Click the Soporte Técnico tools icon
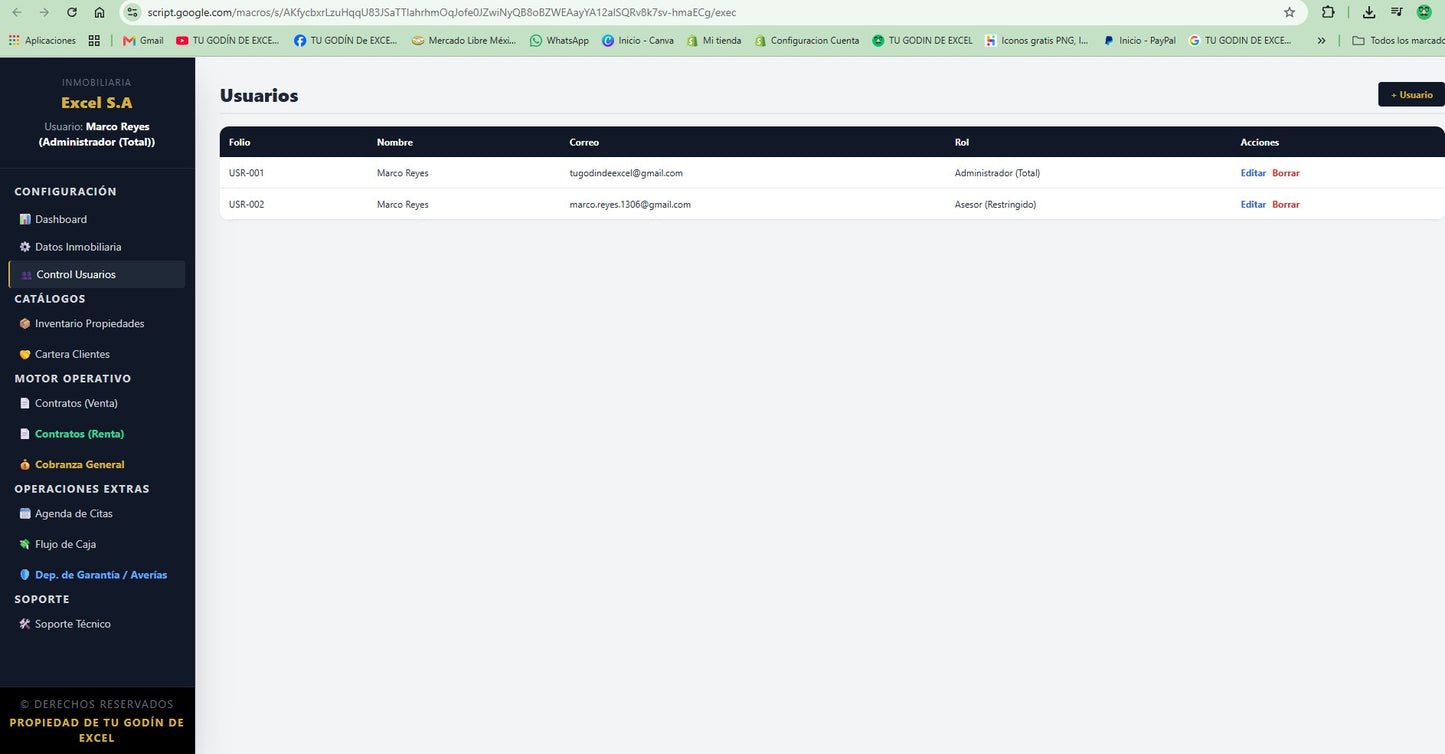The image size is (1445, 754). click(25, 624)
